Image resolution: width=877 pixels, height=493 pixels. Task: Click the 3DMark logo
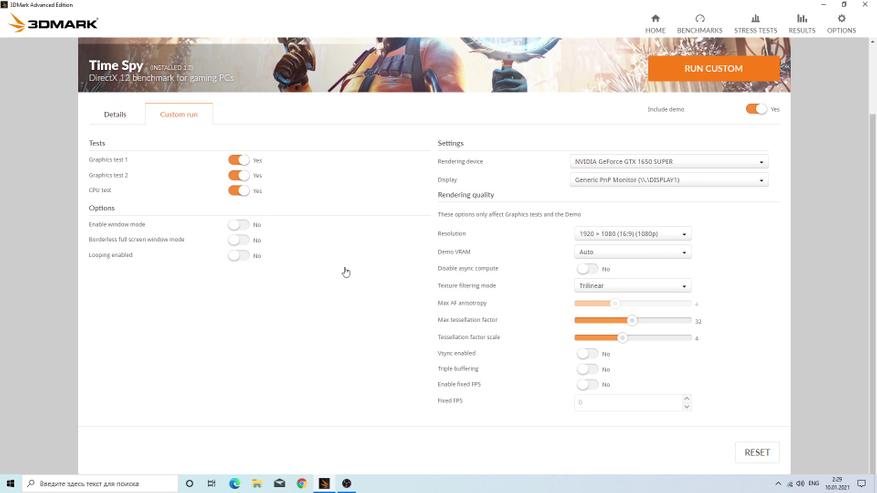pyautogui.click(x=54, y=24)
